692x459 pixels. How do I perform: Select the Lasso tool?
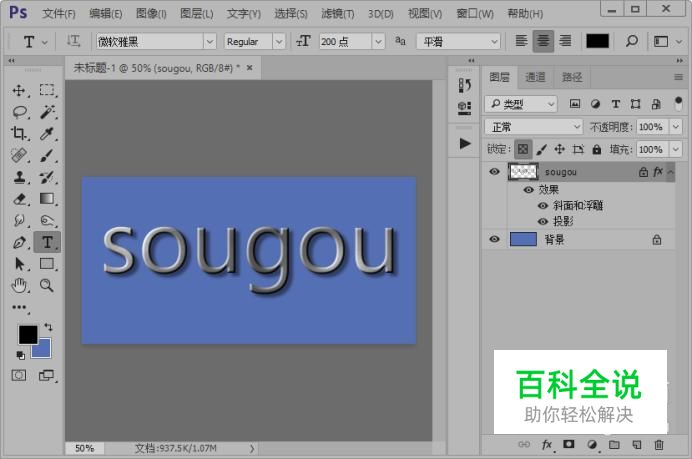[19, 112]
